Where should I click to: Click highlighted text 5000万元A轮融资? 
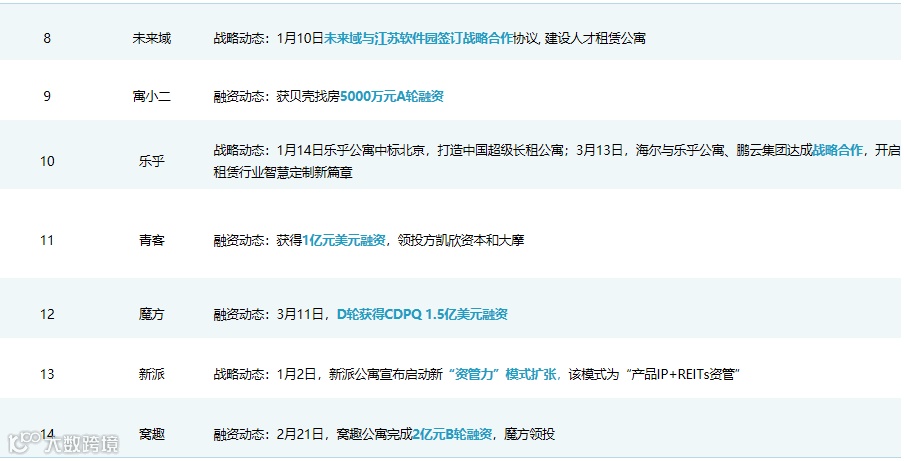point(392,96)
